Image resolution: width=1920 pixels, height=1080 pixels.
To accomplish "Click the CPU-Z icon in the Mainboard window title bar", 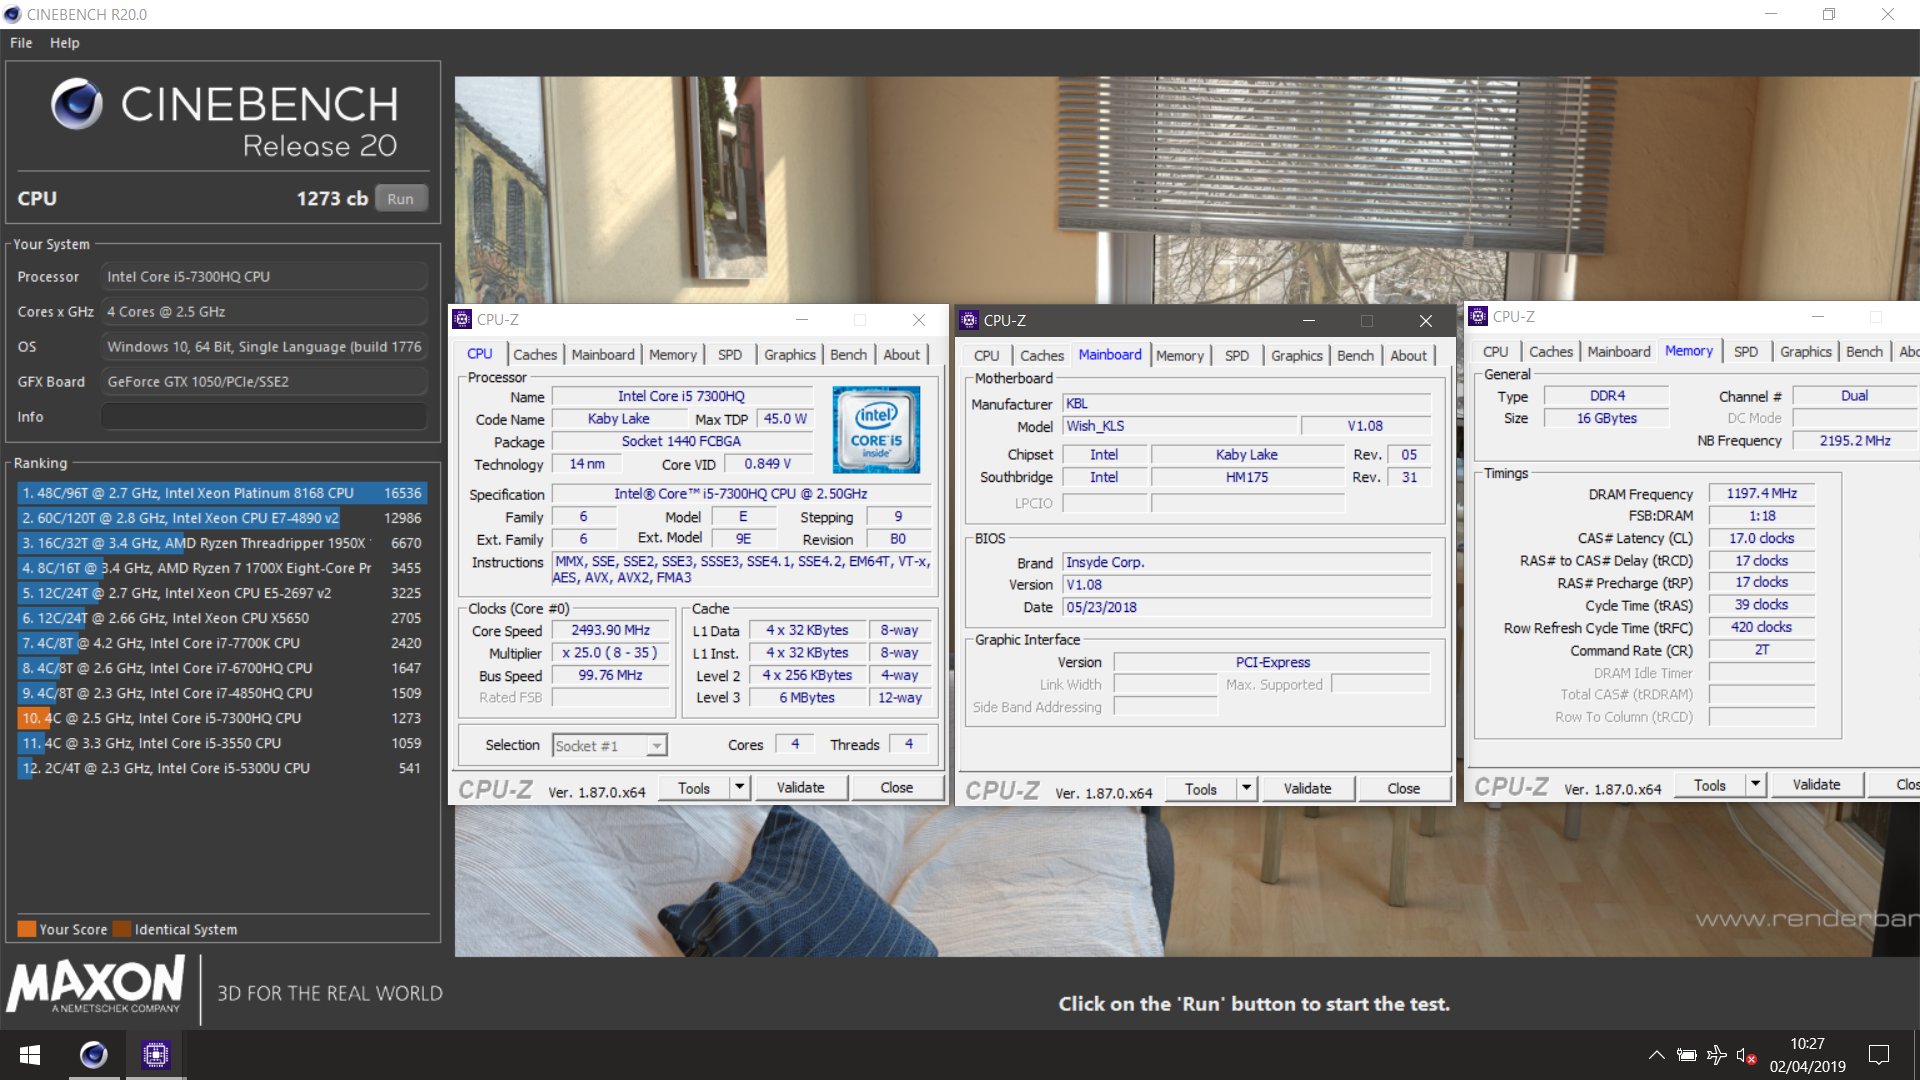I will (969, 320).
